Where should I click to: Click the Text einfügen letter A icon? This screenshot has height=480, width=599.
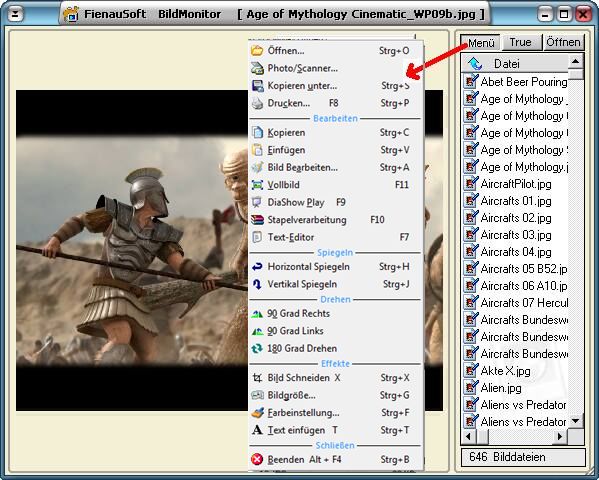257,430
